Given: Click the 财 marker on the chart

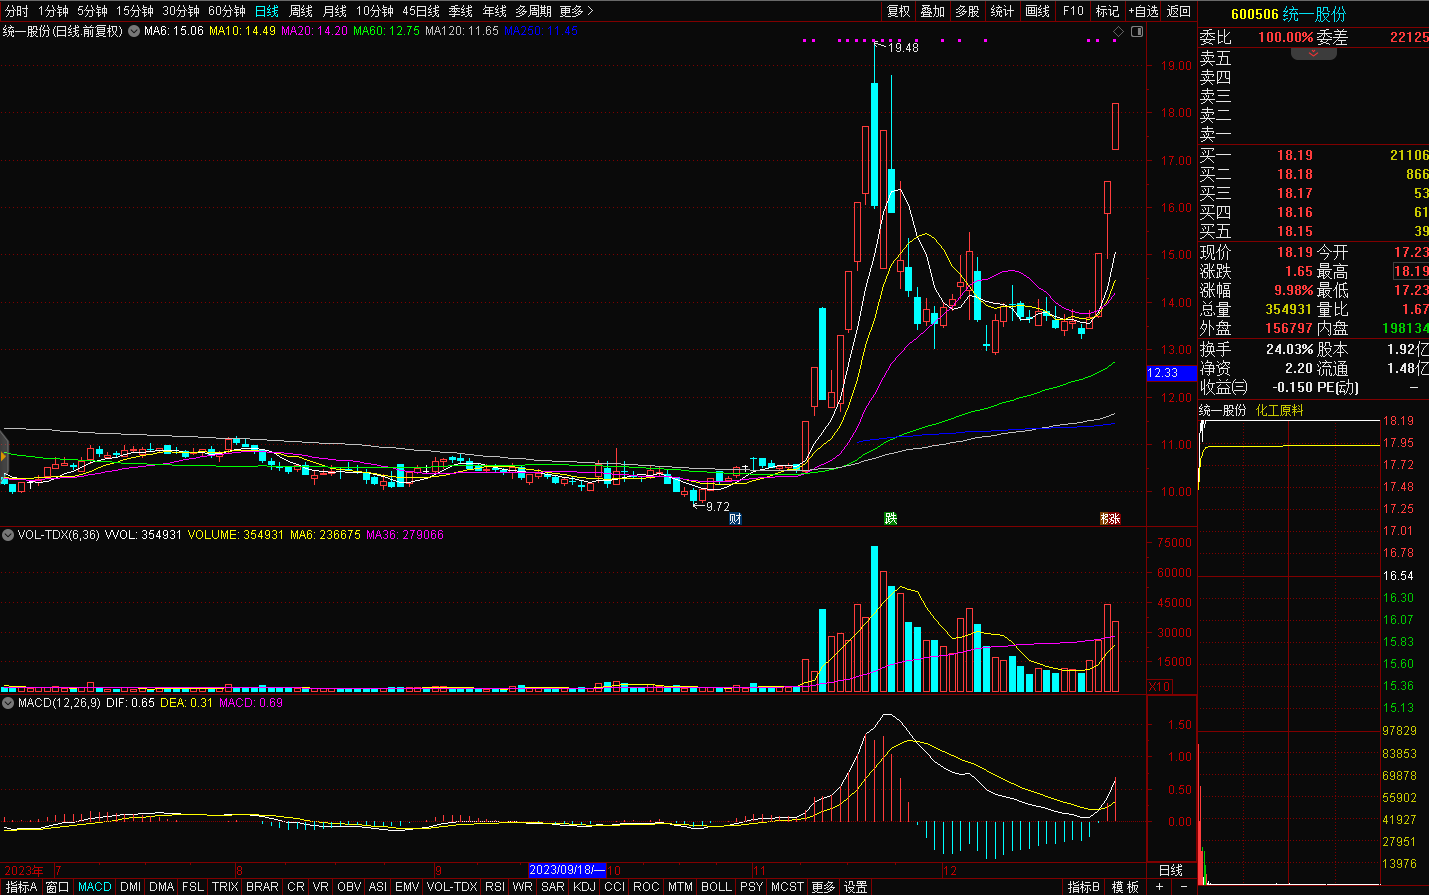Looking at the screenshot, I should tap(735, 519).
